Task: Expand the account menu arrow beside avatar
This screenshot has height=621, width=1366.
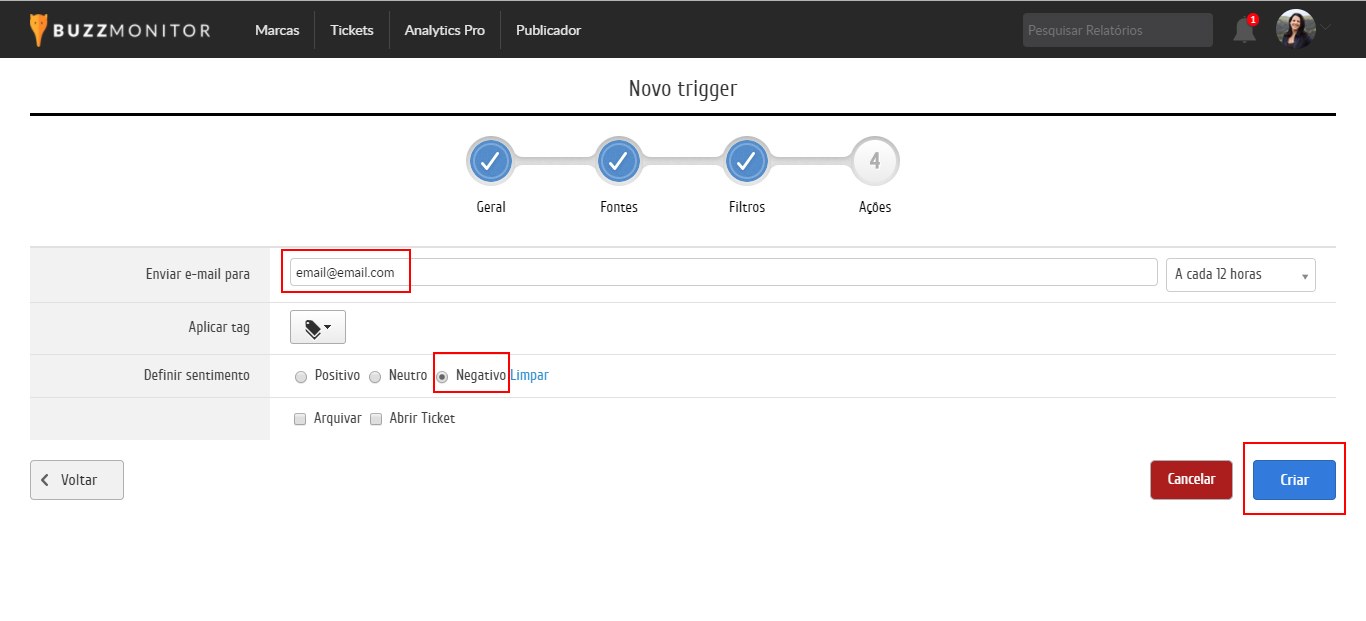Action: (x=1327, y=27)
